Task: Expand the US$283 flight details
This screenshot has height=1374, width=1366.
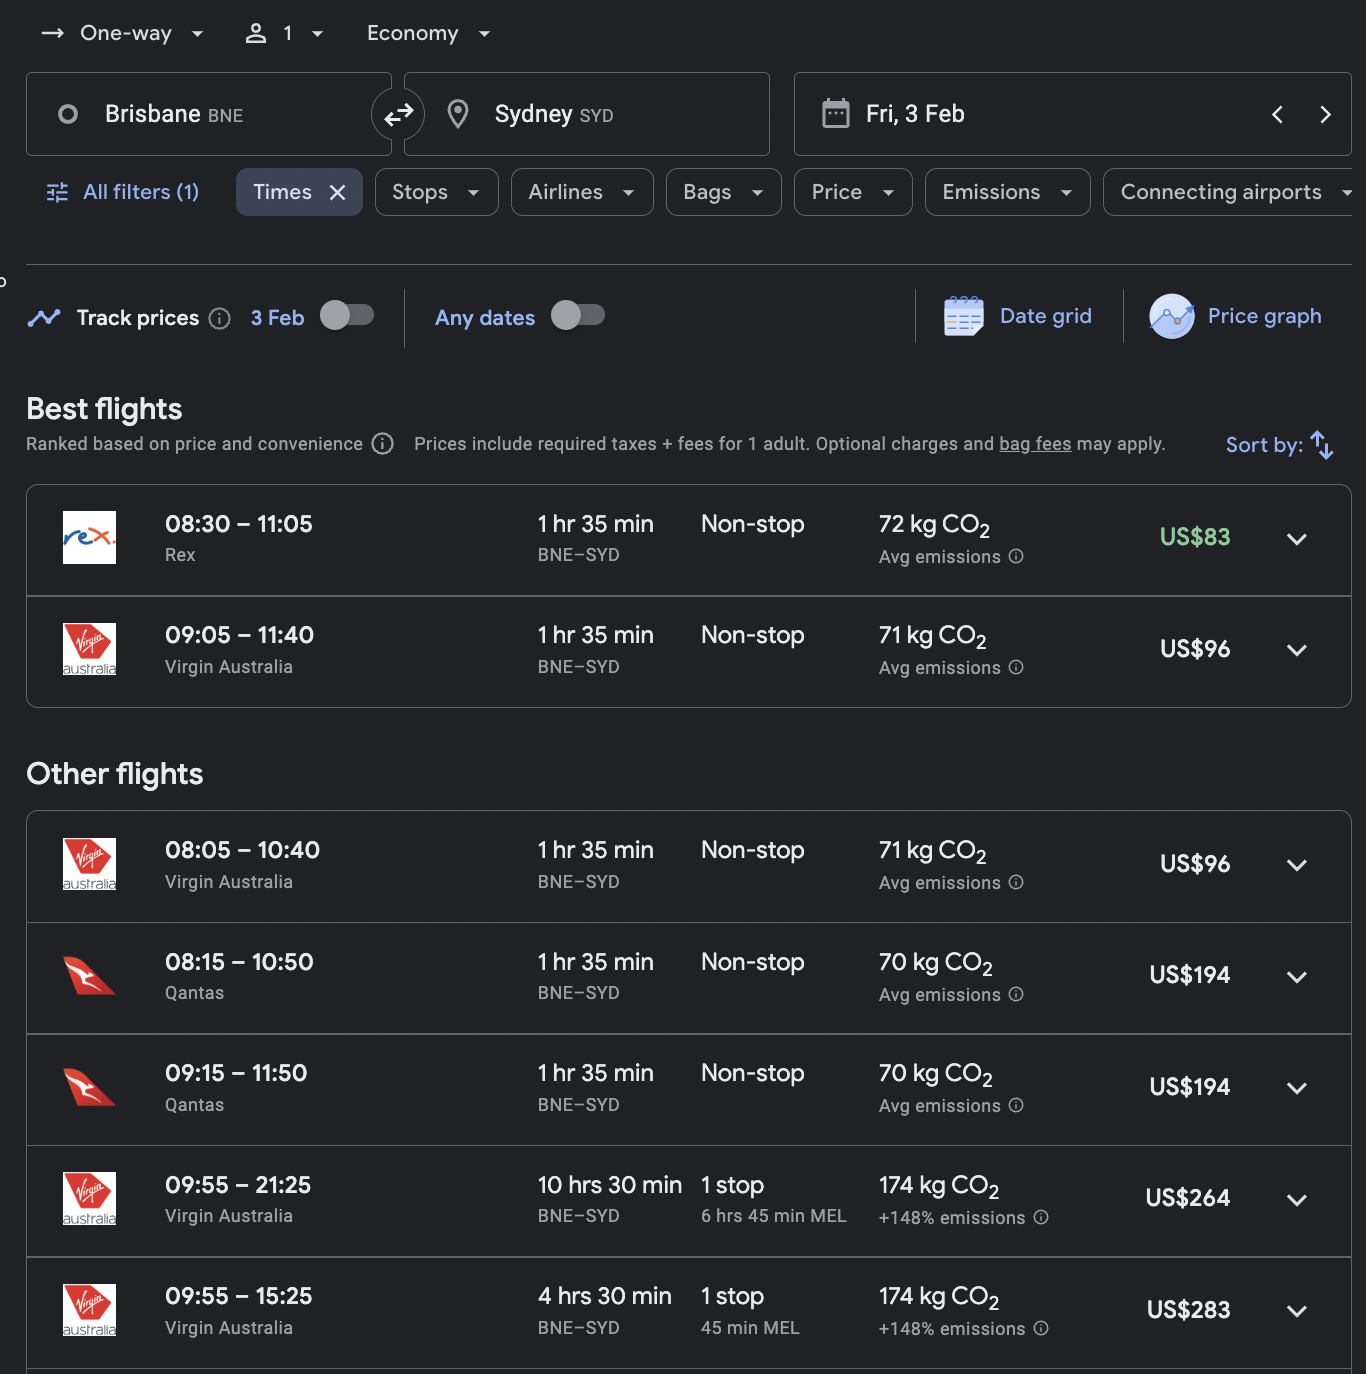Action: pyautogui.click(x=1297, y=1311)
